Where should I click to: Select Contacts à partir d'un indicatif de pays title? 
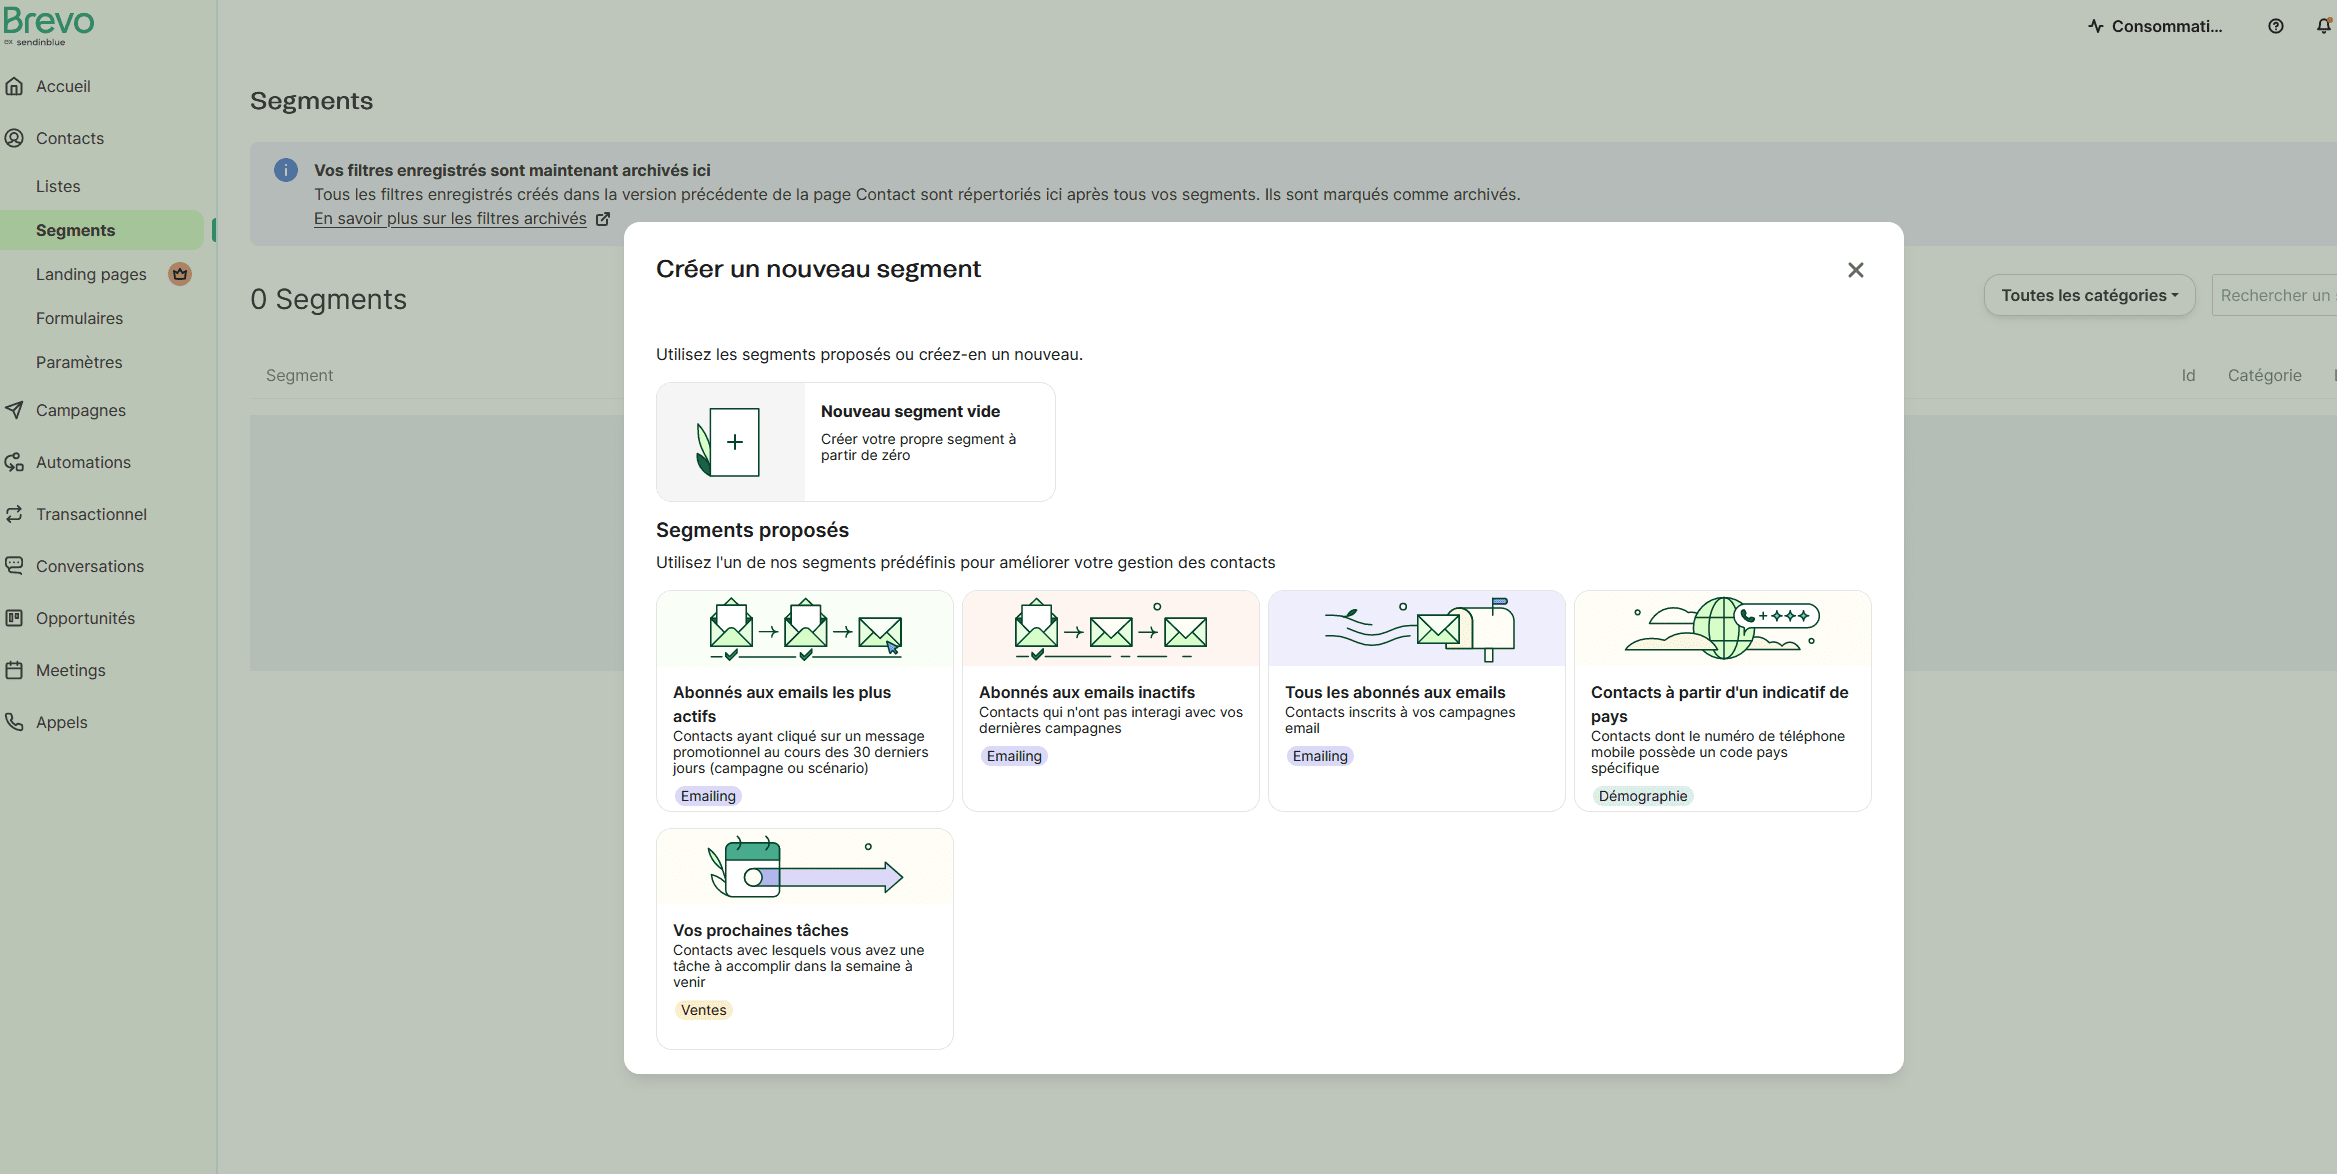(x=1720, y=704)
